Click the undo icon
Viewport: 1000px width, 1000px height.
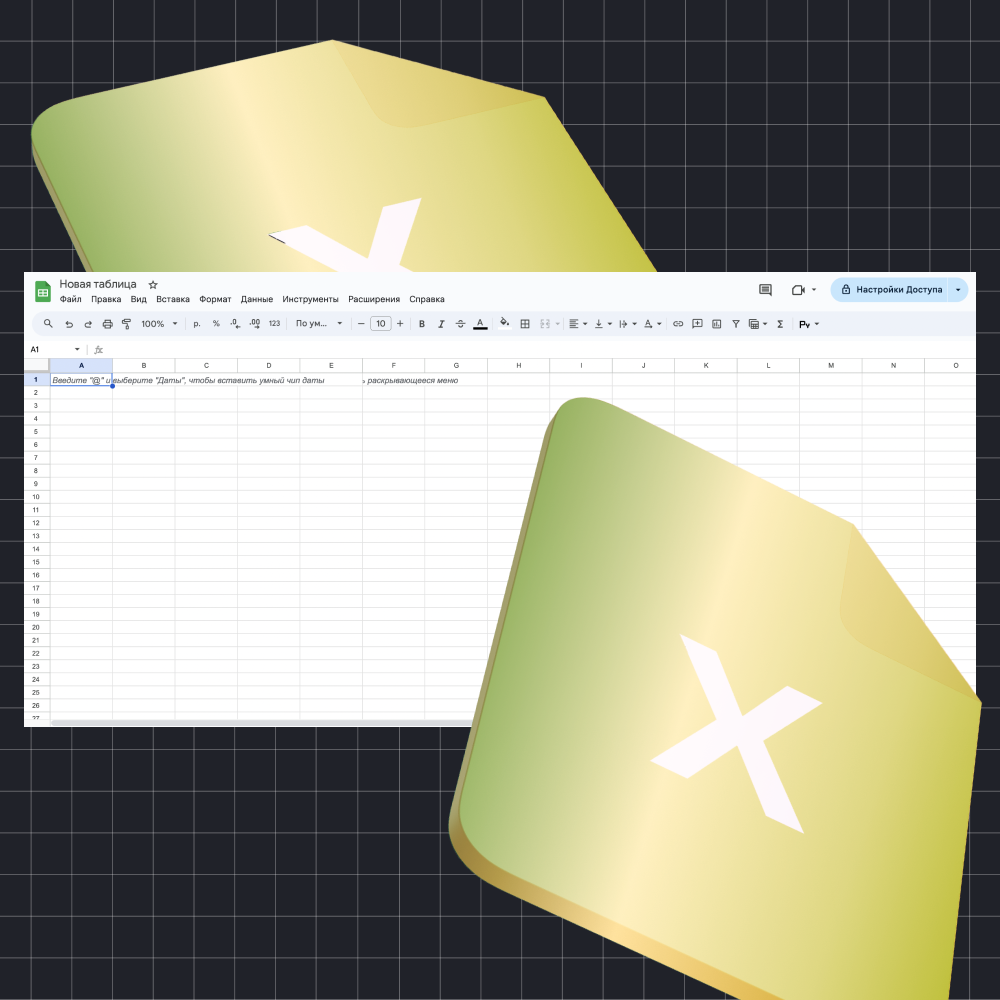coord(68,324)
